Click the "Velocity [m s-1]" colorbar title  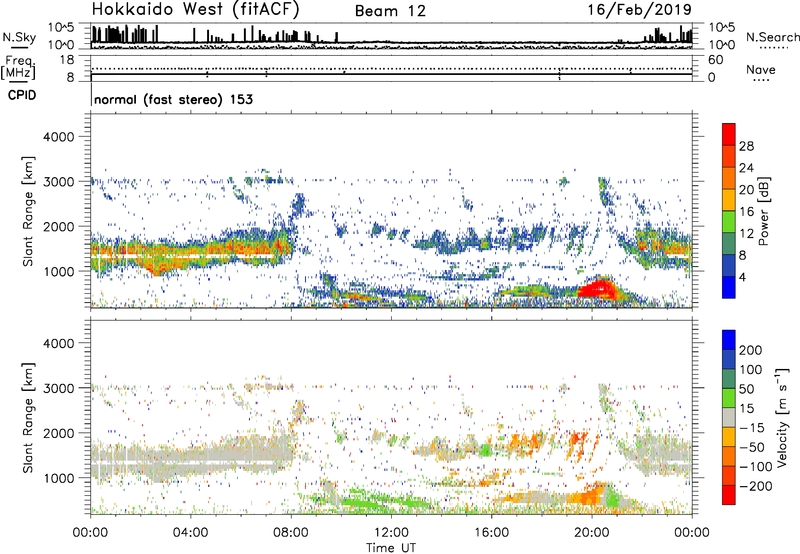782,417
